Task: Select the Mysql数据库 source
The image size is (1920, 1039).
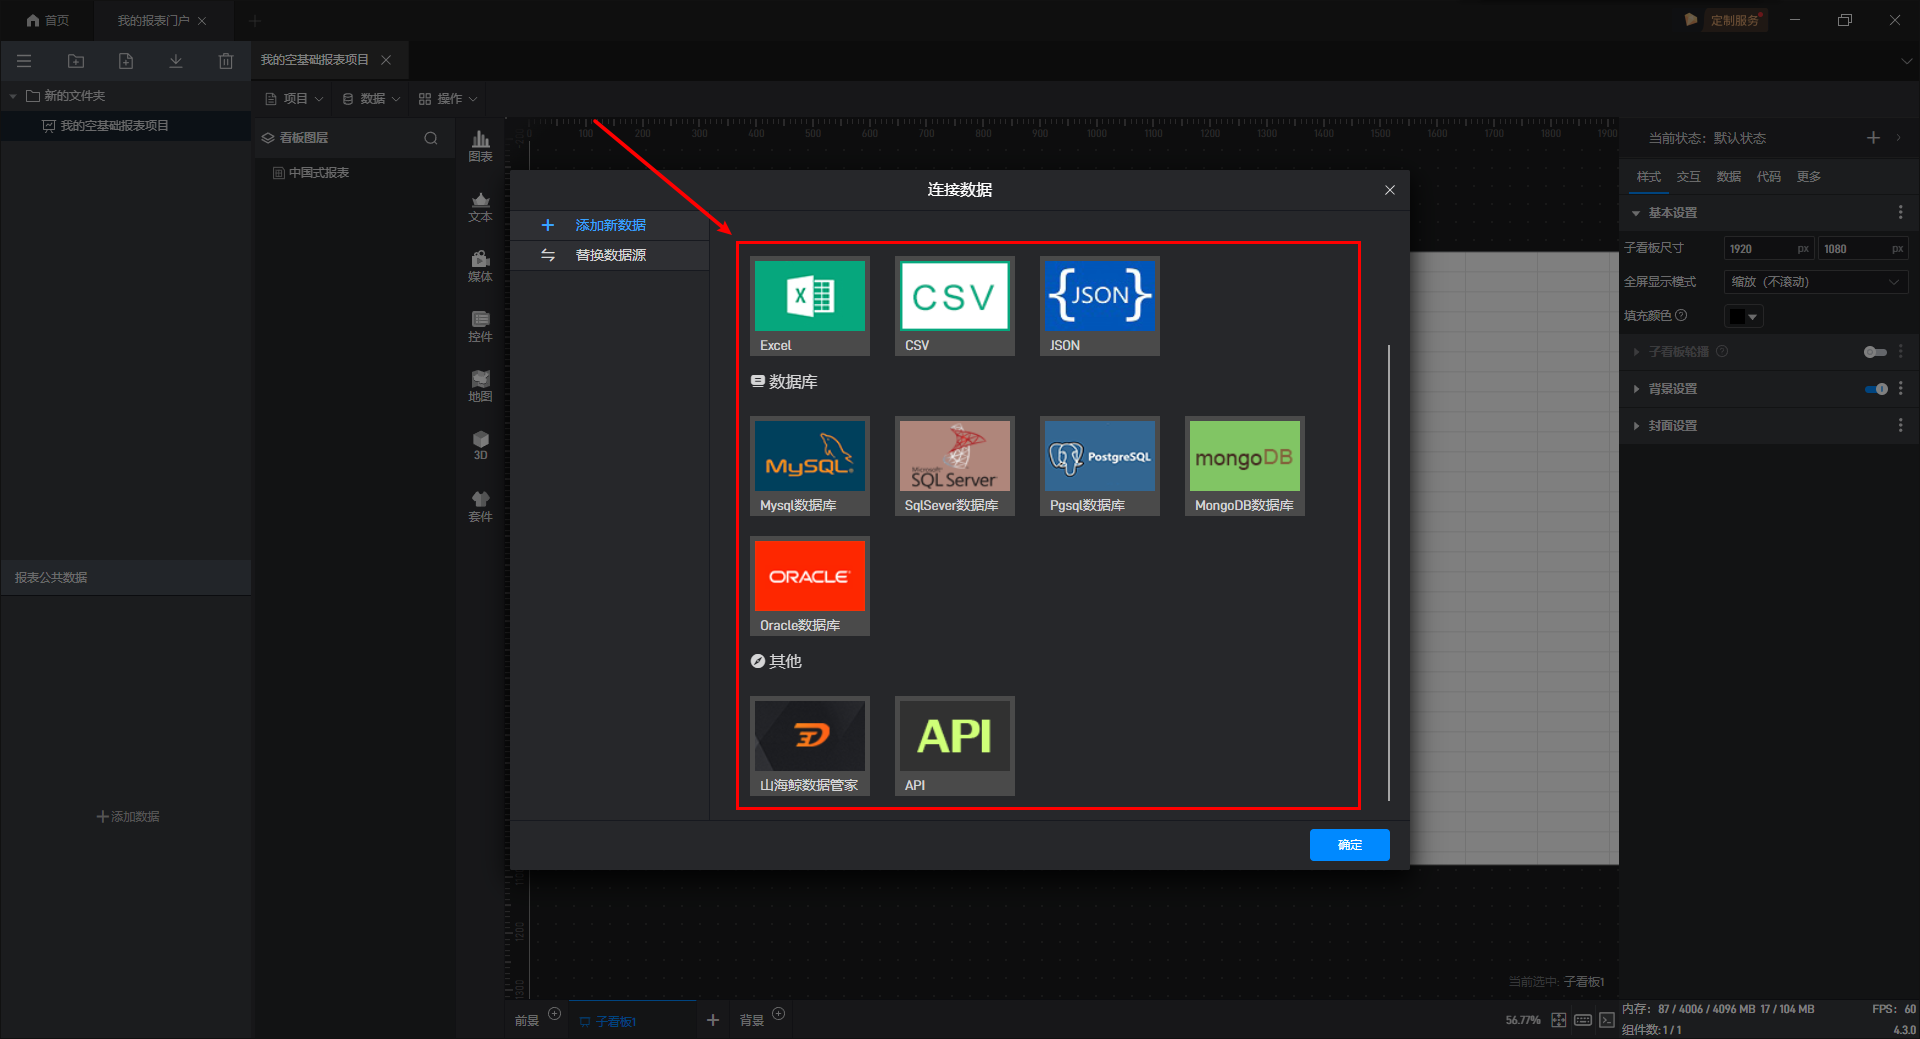Action: (810, 466)
